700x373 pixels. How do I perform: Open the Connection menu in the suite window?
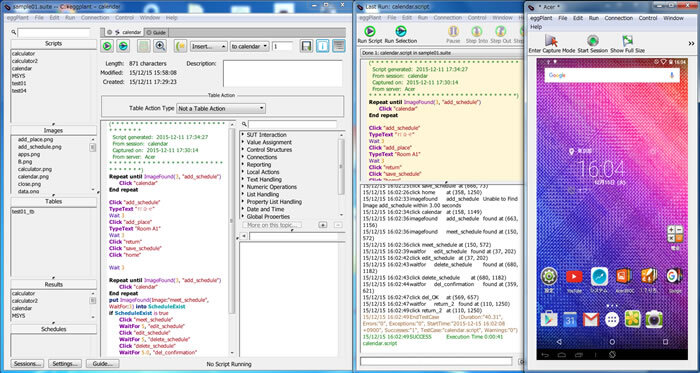click(95, 17)
